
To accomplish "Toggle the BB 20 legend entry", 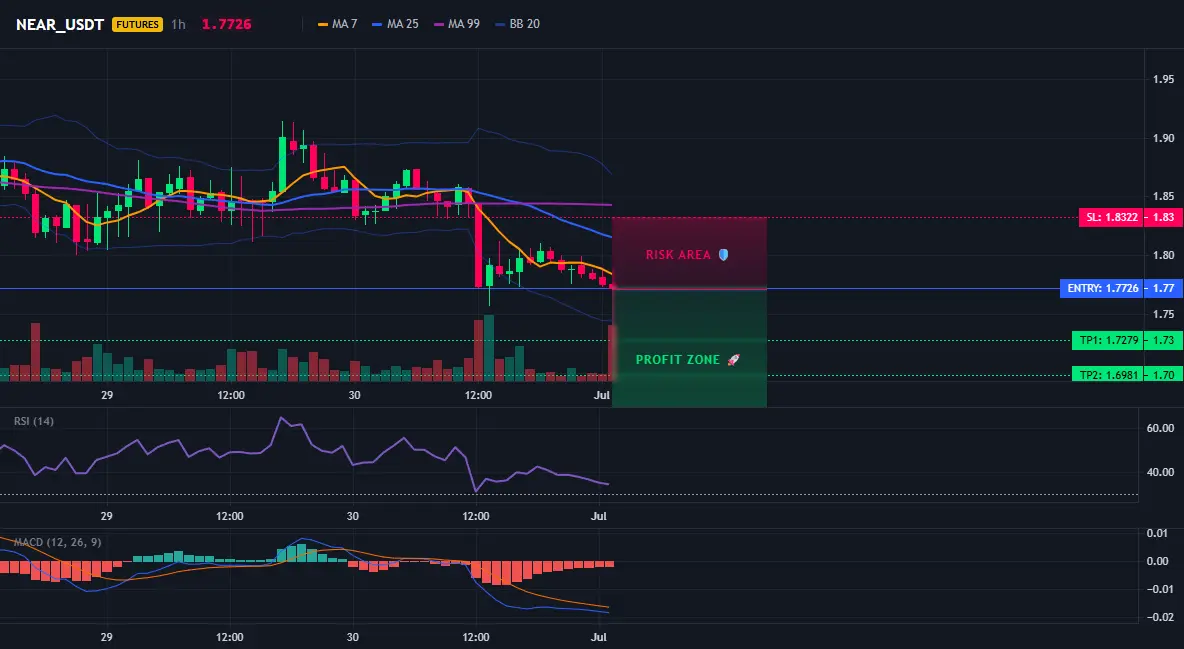I will 517,24.
